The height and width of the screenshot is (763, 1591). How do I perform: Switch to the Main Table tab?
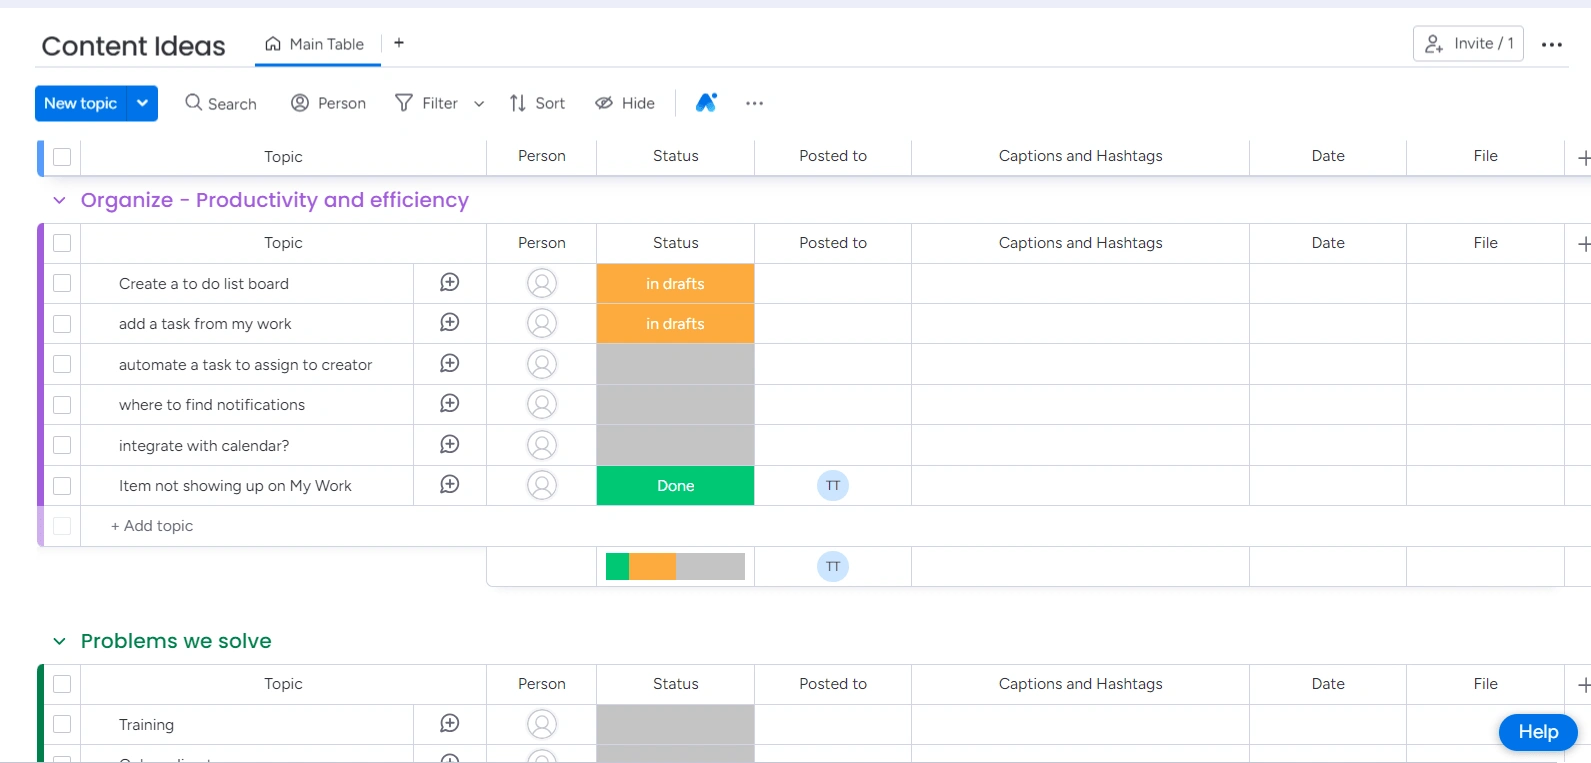coord(315,44)
